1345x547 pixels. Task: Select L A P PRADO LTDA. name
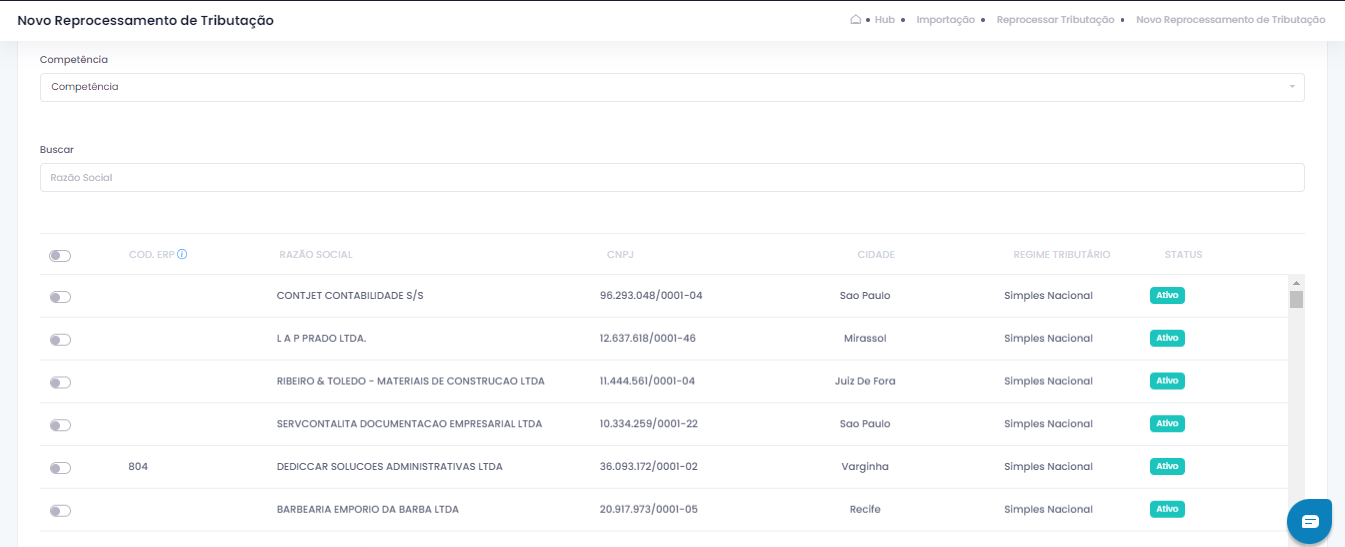[321, 338]
